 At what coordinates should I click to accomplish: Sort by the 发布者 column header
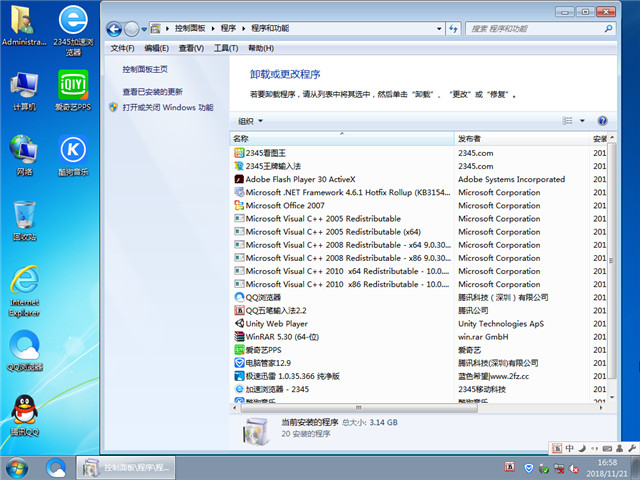(522, 139)
